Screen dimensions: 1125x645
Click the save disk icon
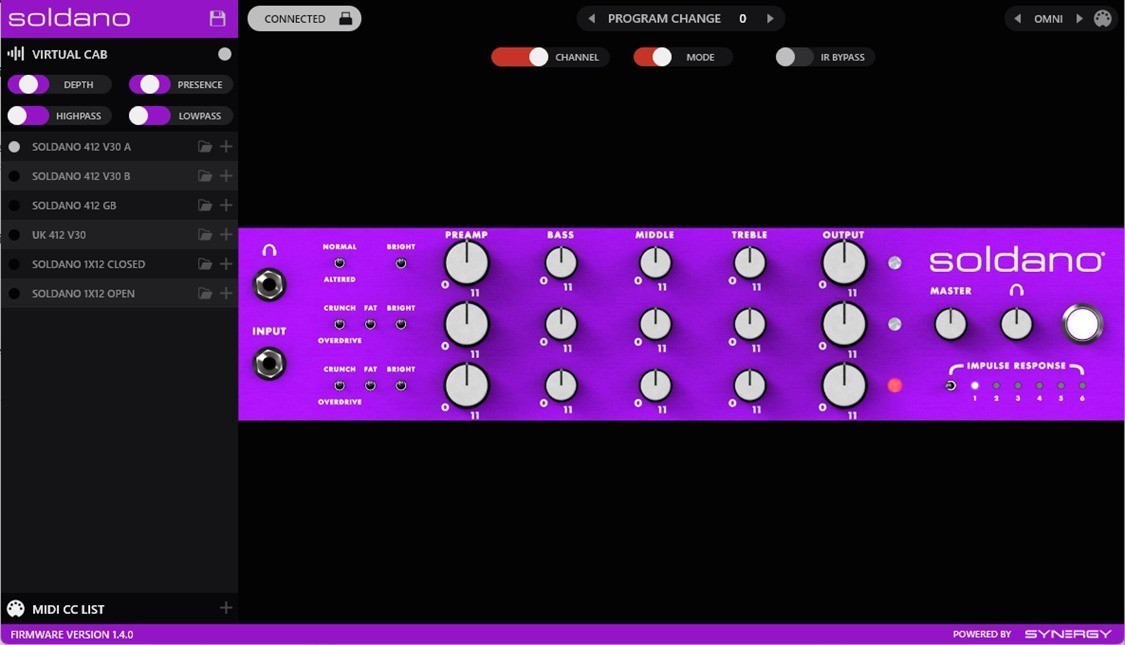click(x=217, y=18)
